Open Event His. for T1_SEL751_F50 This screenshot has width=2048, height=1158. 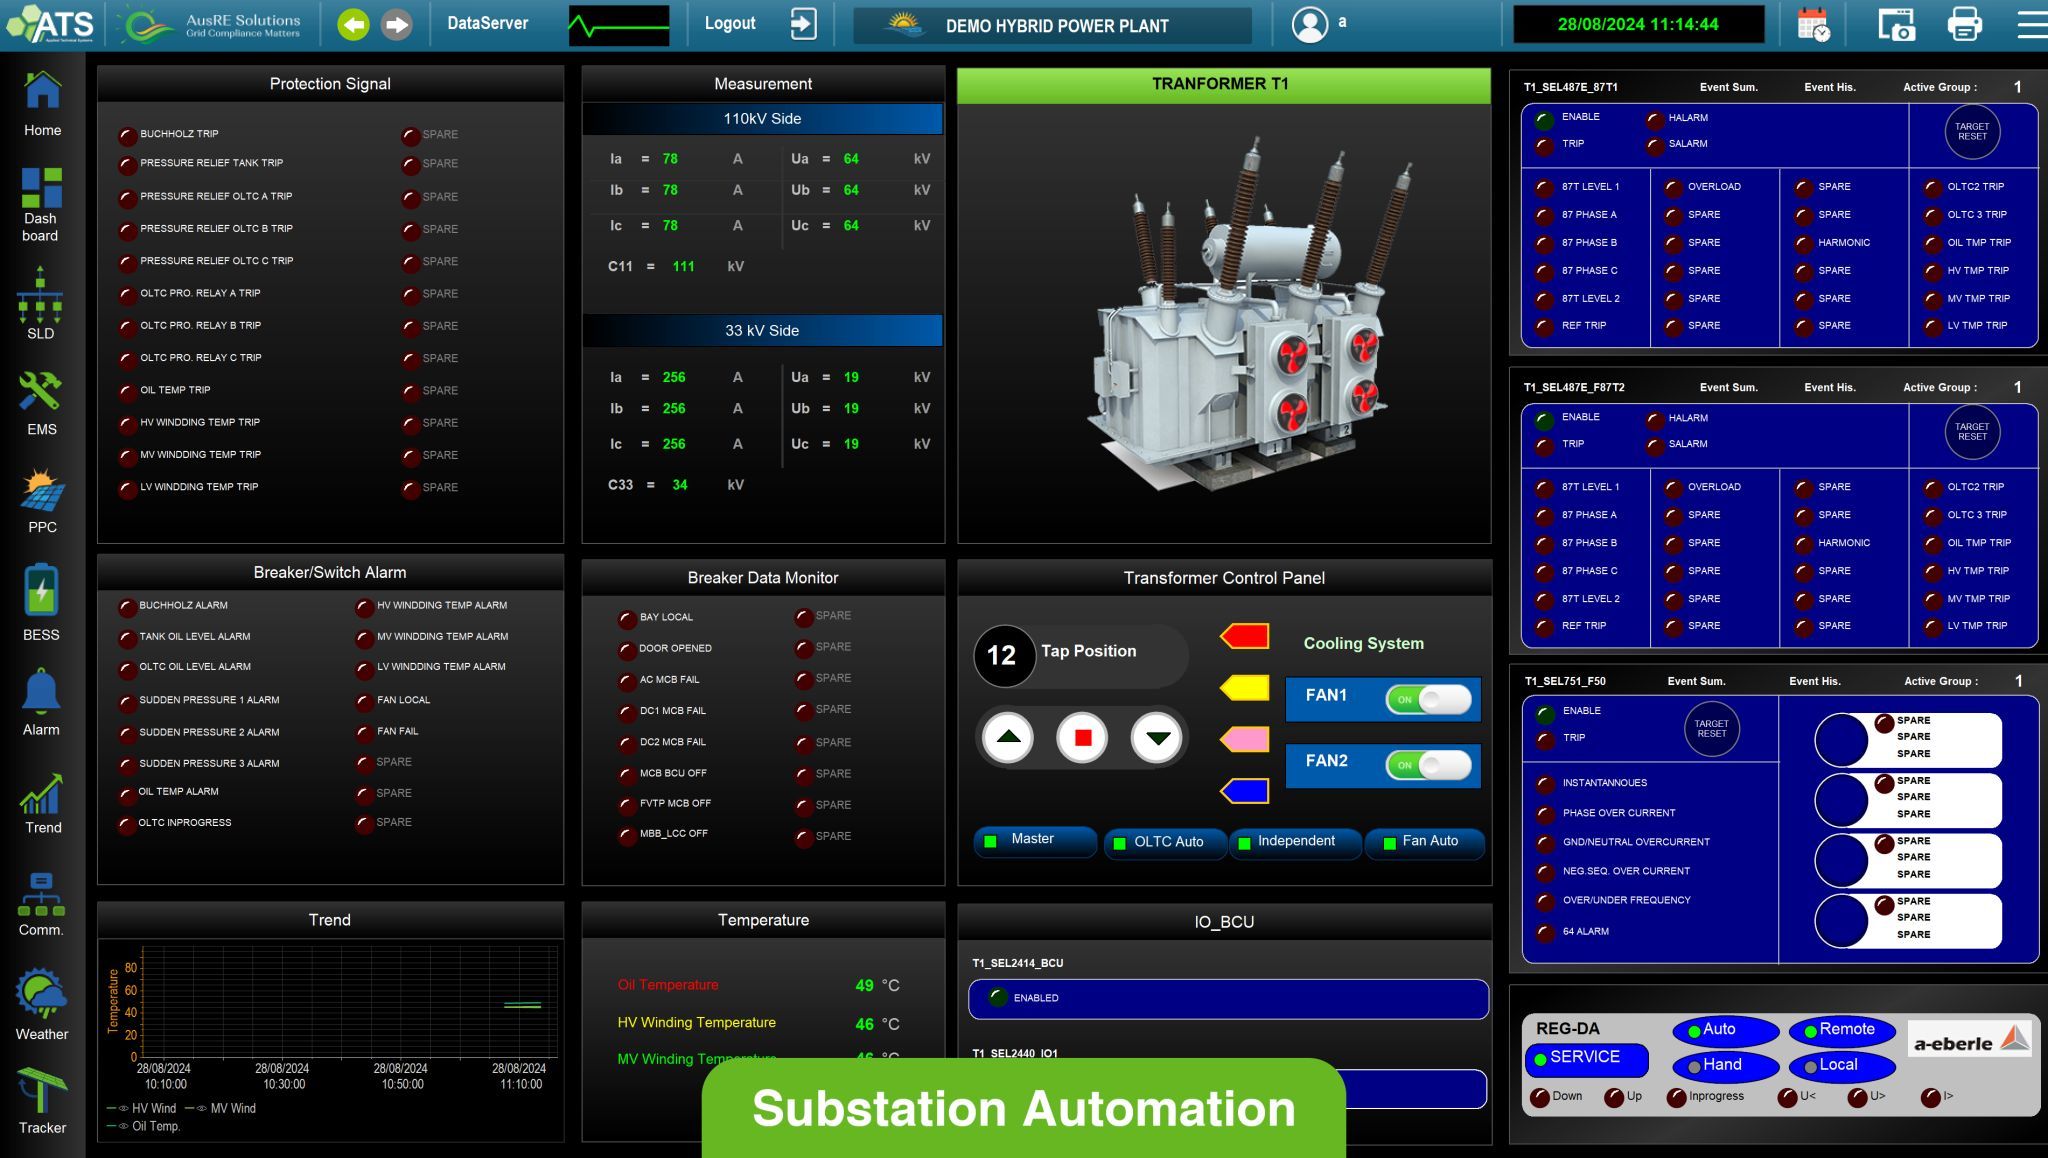pyautogui.click(x=1814, y=681)
